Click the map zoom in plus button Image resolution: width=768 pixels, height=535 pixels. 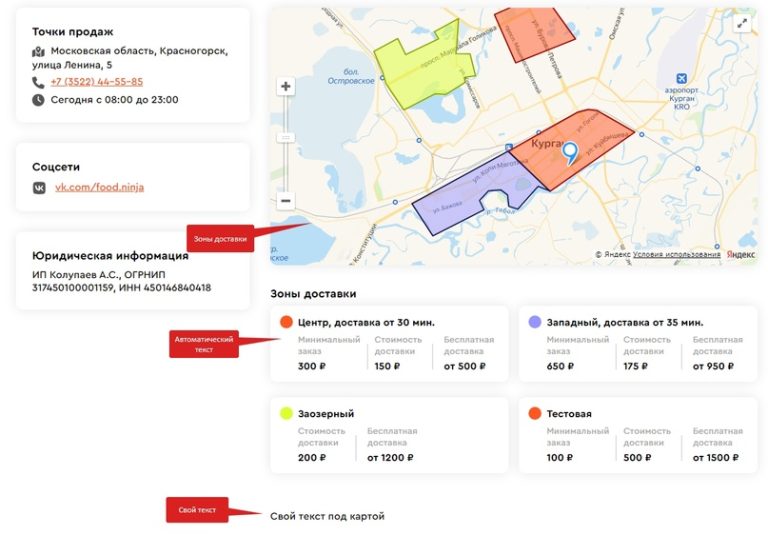[286, 87]
